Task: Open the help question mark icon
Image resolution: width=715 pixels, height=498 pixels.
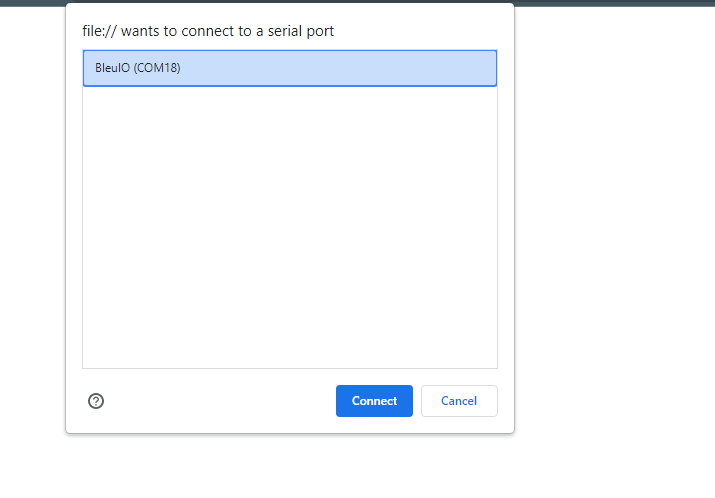Action: point(96,401)
